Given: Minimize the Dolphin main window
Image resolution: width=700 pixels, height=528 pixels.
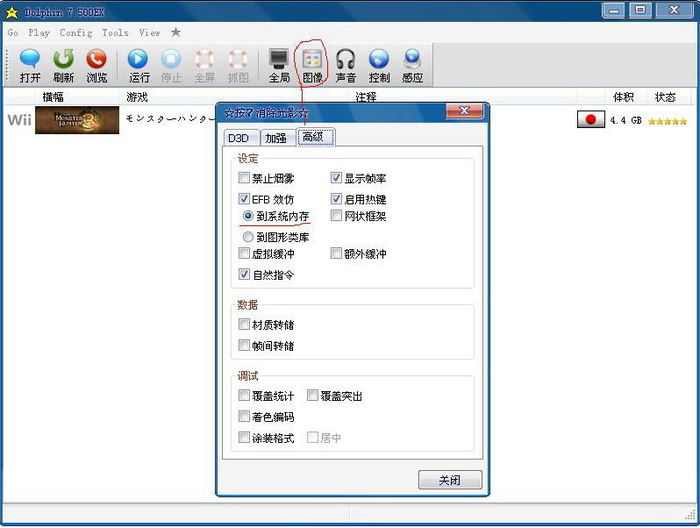Looking at the screenshot, I should pos(613,10).
